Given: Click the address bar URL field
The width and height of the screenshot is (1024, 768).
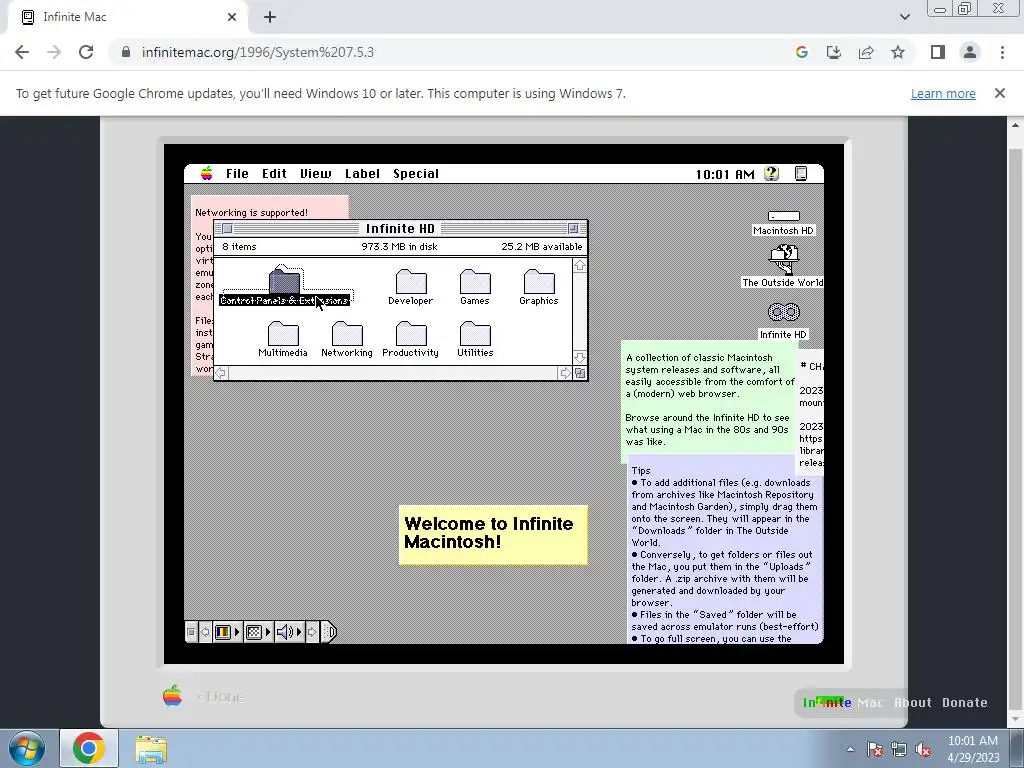Looking at the screenshot, I should point(451,52).
